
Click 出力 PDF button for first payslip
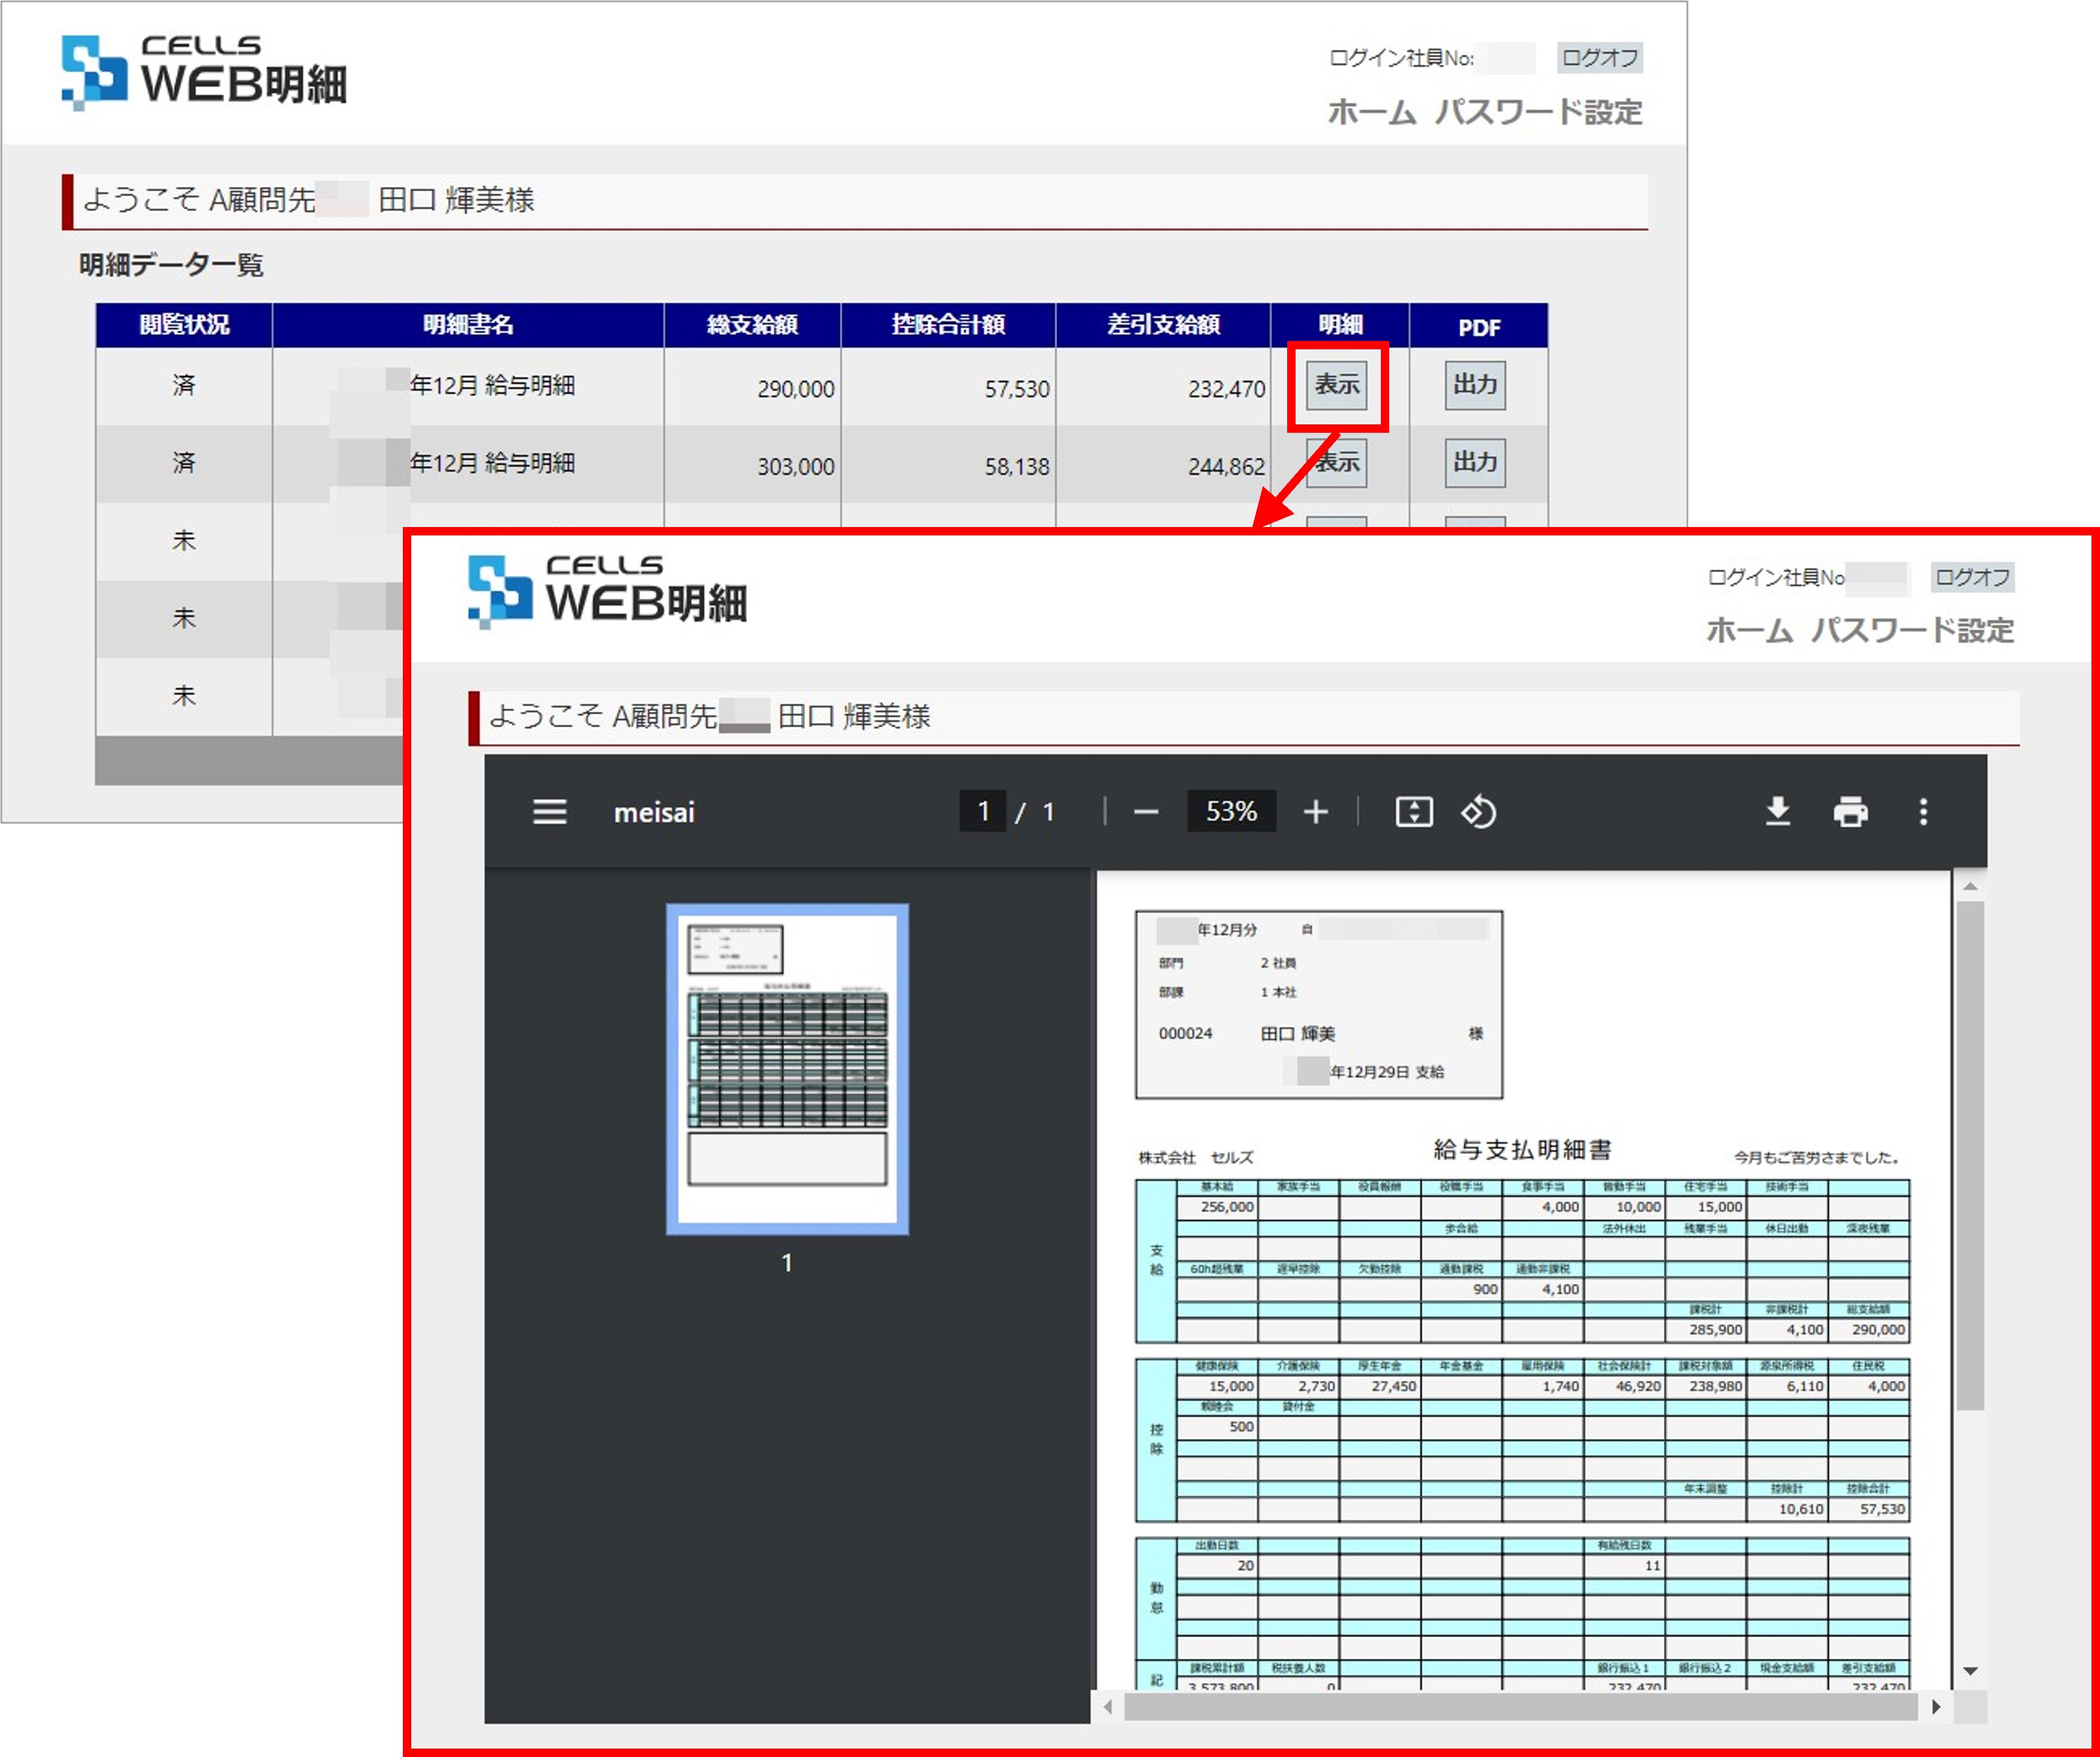coord(1475,385)
